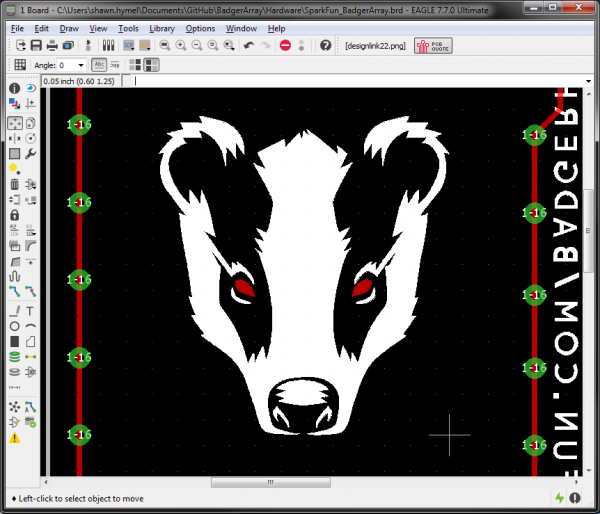The width and height of the screenshot is (600, 514).
Task: Select the Via tool
Action: pyautogui.click(x=15, y=357)
